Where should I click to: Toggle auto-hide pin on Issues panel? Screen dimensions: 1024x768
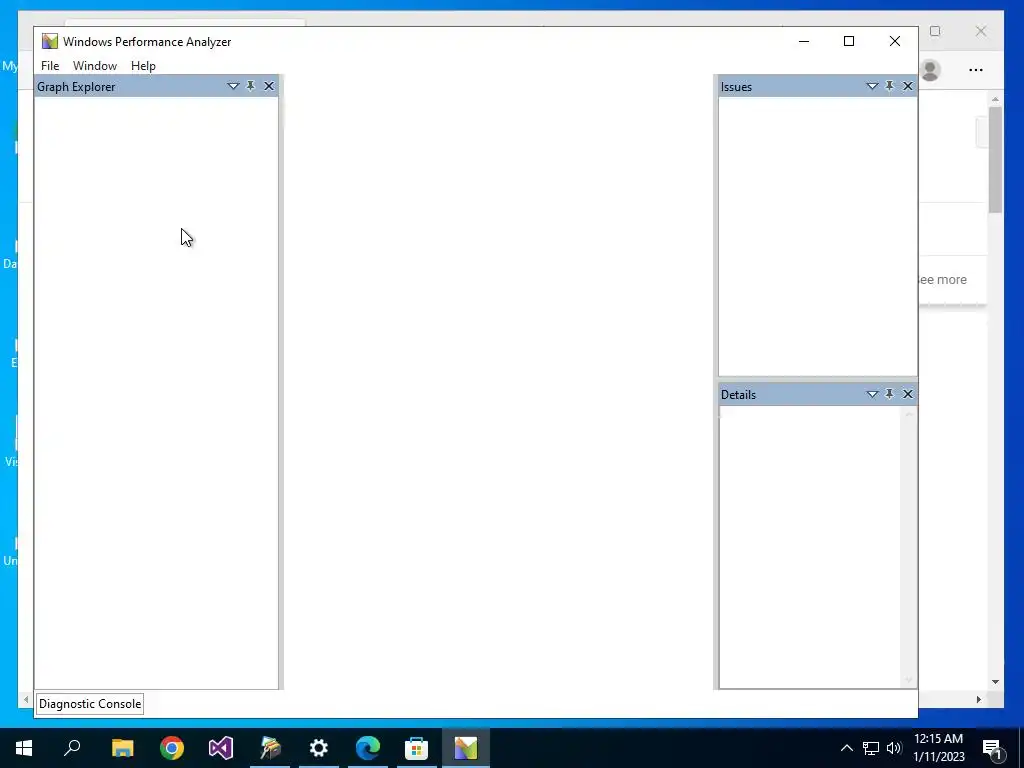pyautogui.click(x=889, y=86)
